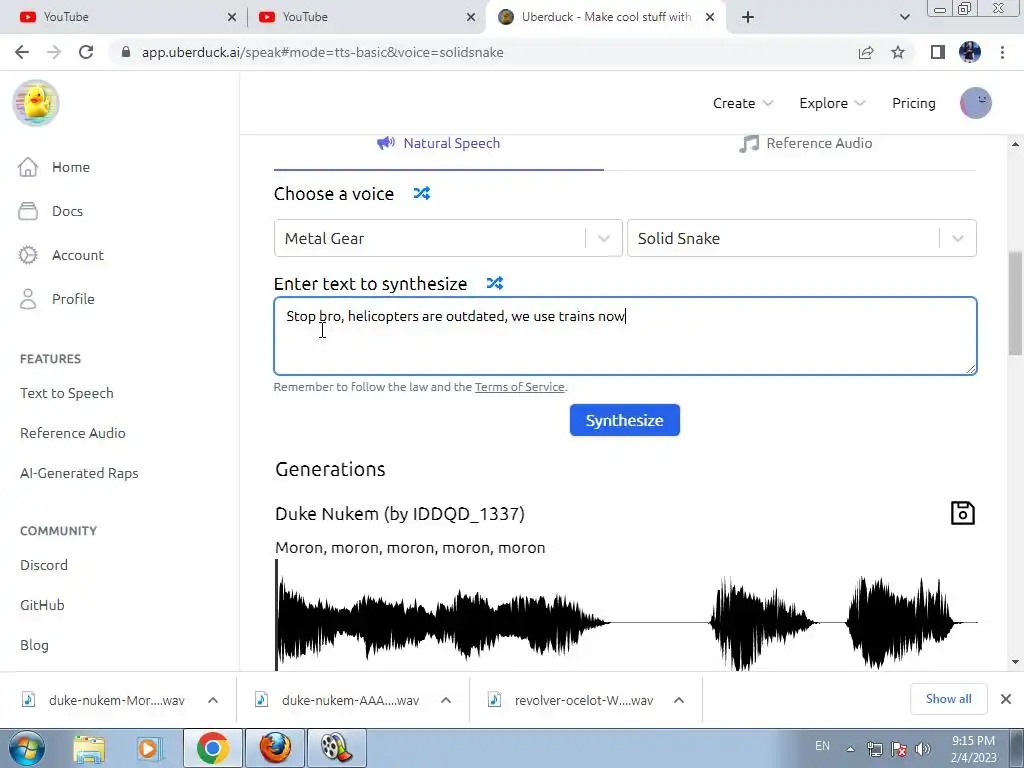The image size is (1024, 768).
Task: Click the EN language indicator
Action: [822, 746]
